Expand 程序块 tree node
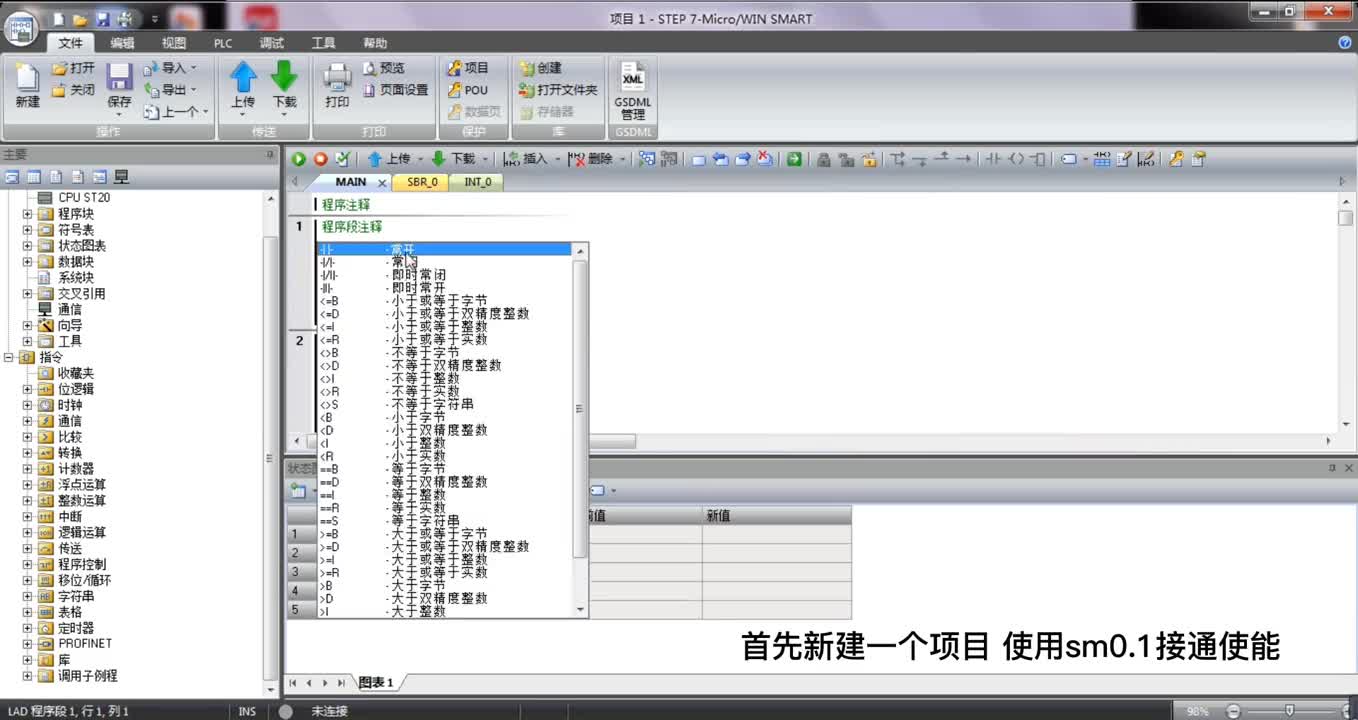Viewport: 1358px width, 720px height. 28,214
